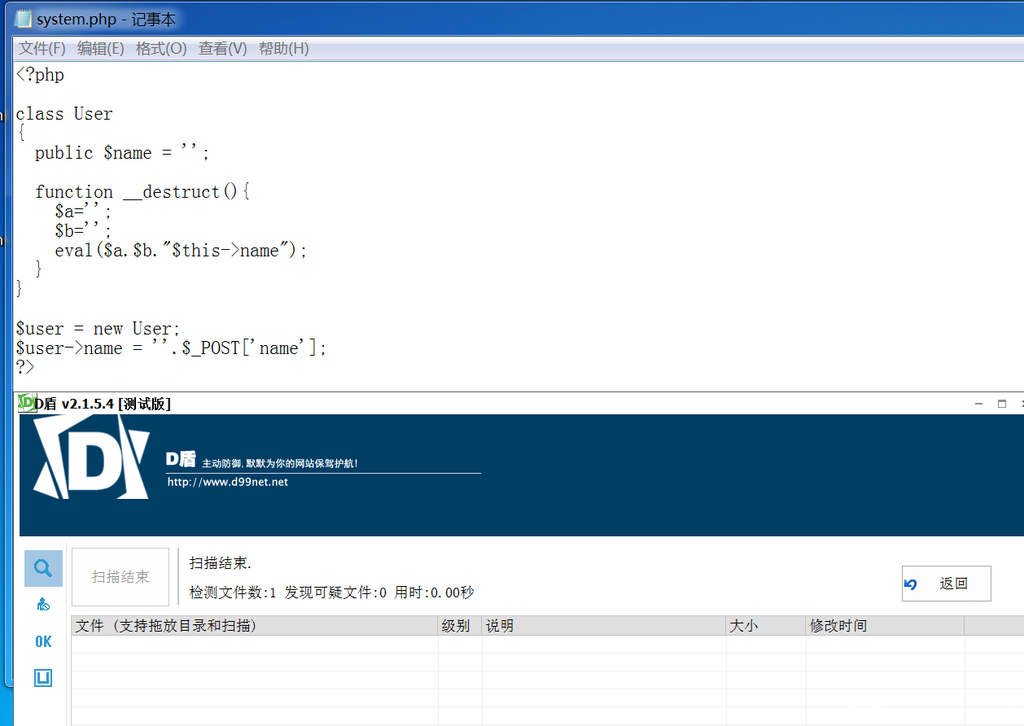Click the 'public $name' line in Notepad
The height and width of the screenshot is (726, 1024).
click(x=122, y=153)
